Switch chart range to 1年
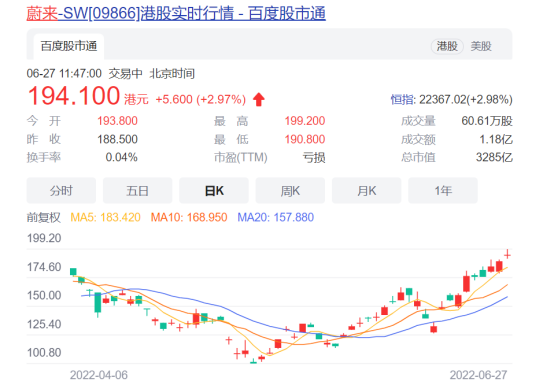This screenshot has height=389, width=554. point(443,191)
